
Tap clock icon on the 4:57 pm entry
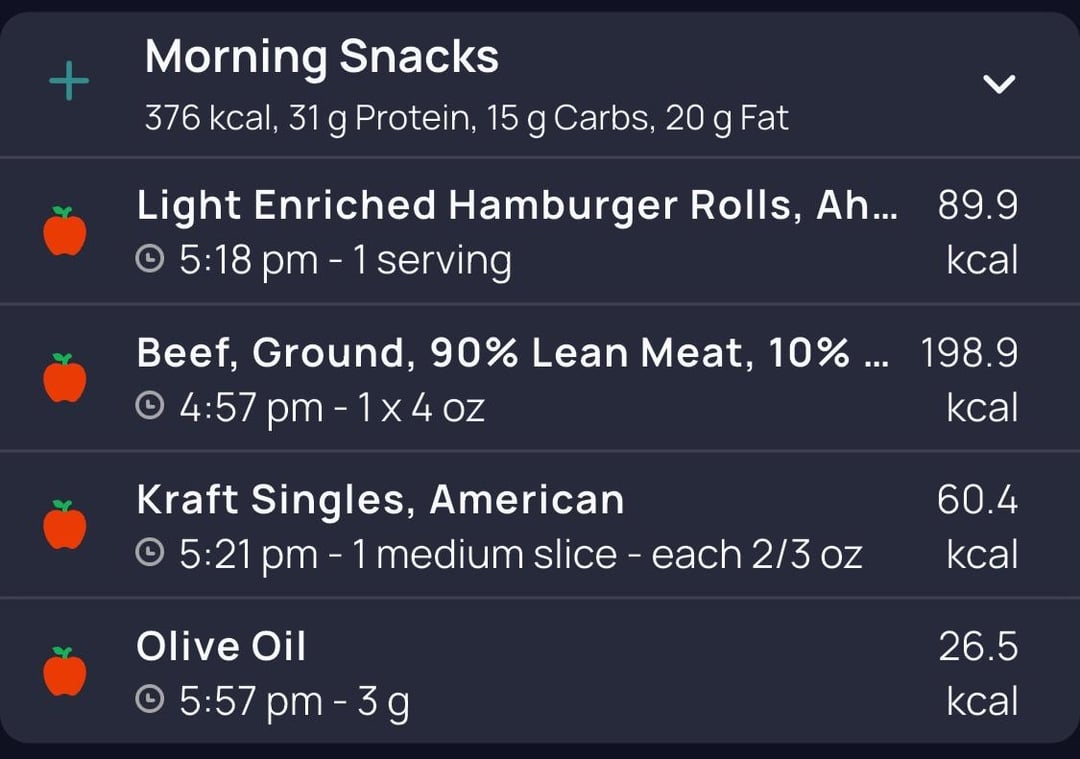[x=150, y=406]
